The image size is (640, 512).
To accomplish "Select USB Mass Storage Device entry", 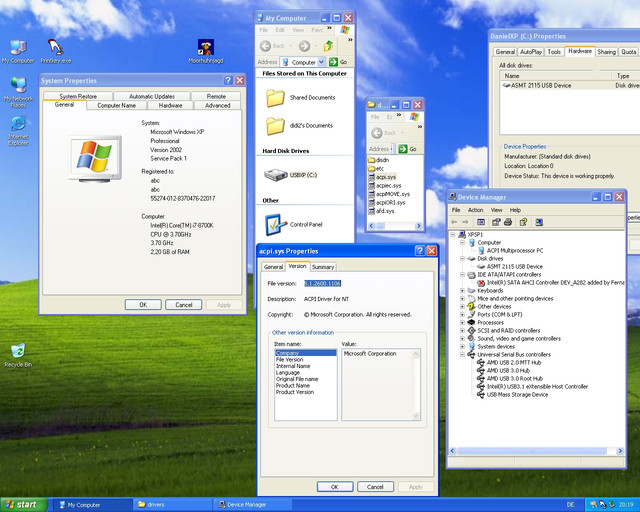I will click(x=513, y=395).
